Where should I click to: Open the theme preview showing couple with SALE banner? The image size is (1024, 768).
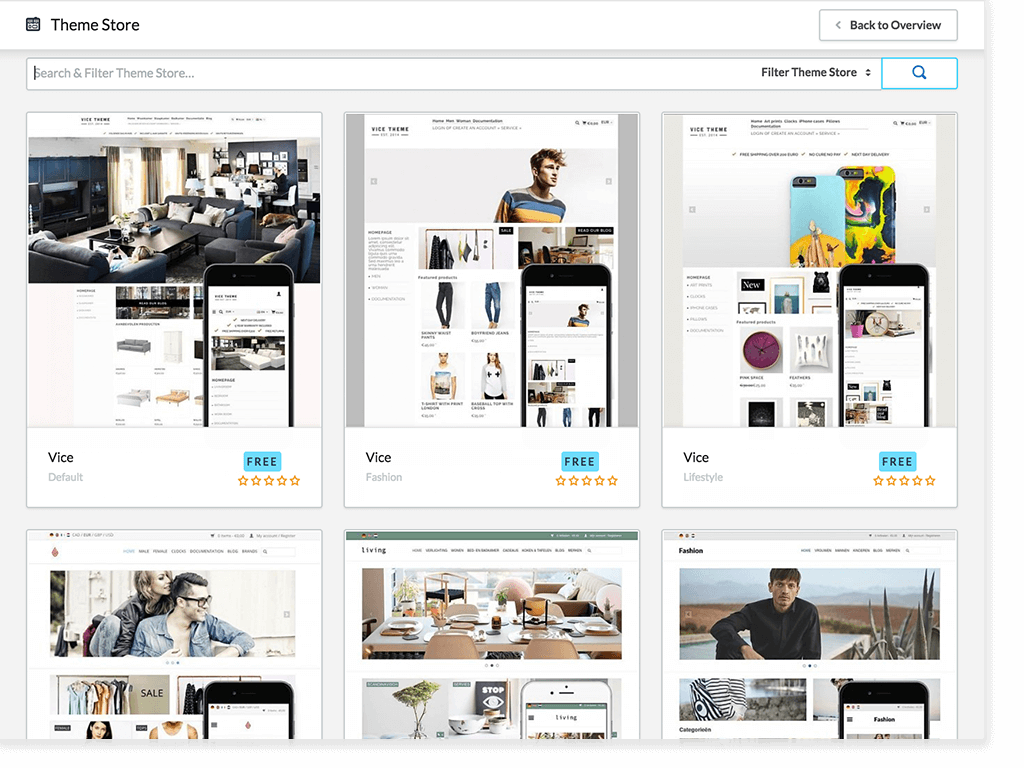point(174,634)
